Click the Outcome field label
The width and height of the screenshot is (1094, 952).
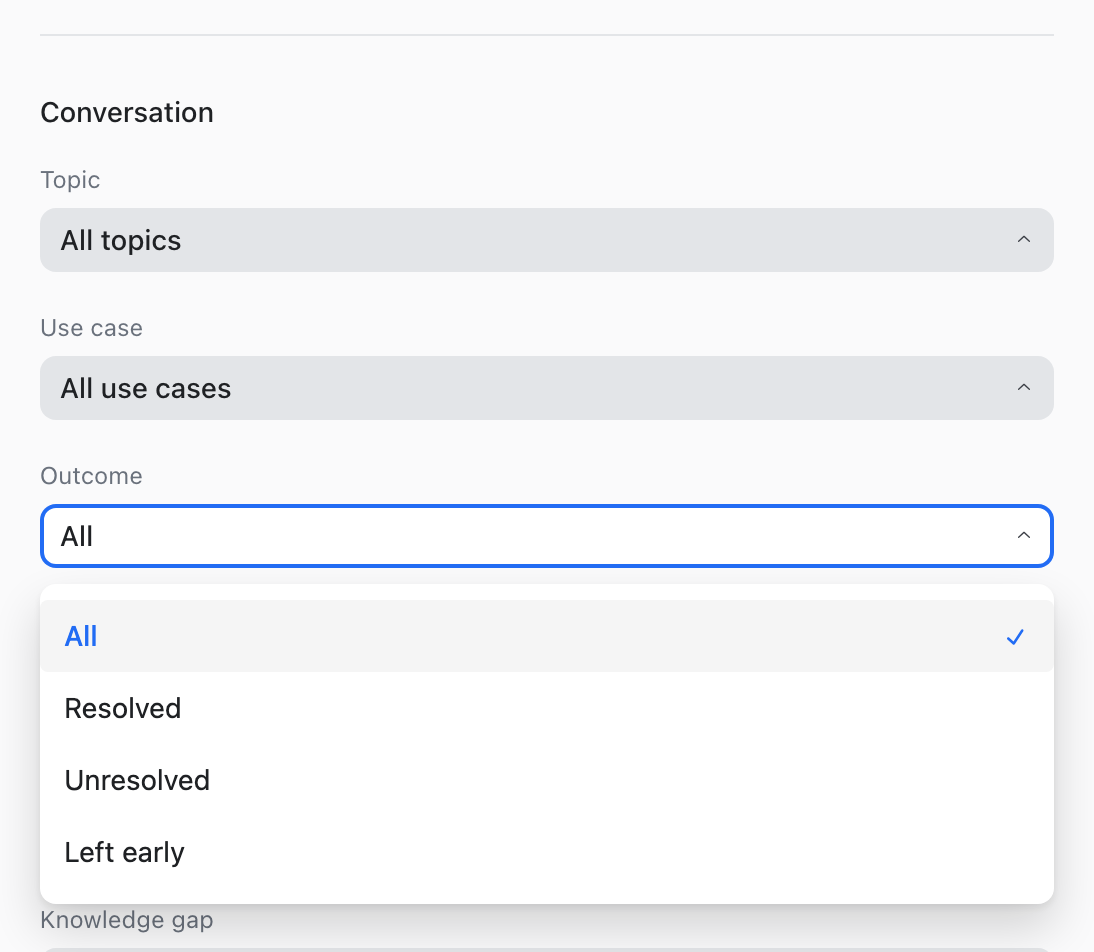(x=91, y=476)
